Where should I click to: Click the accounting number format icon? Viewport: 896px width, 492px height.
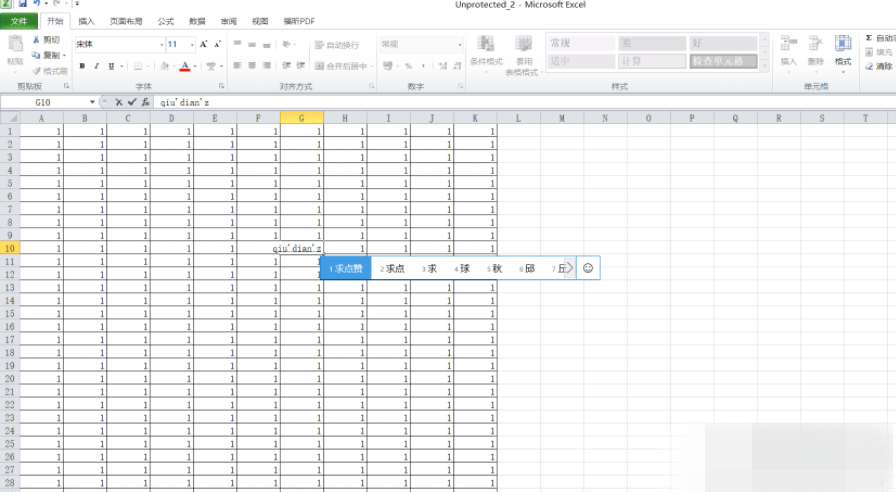point(387,66)
